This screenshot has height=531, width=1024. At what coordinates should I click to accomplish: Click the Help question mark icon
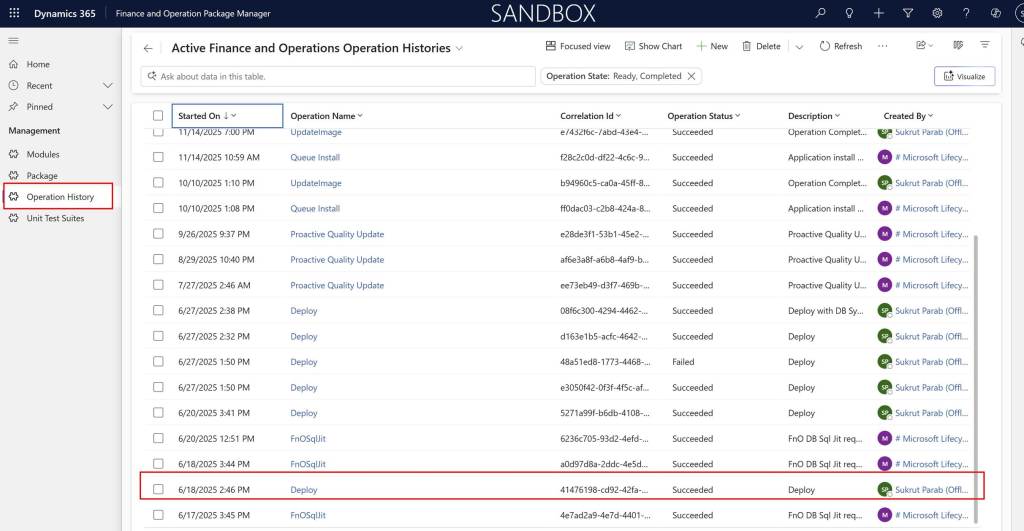(x=966, y=13)
